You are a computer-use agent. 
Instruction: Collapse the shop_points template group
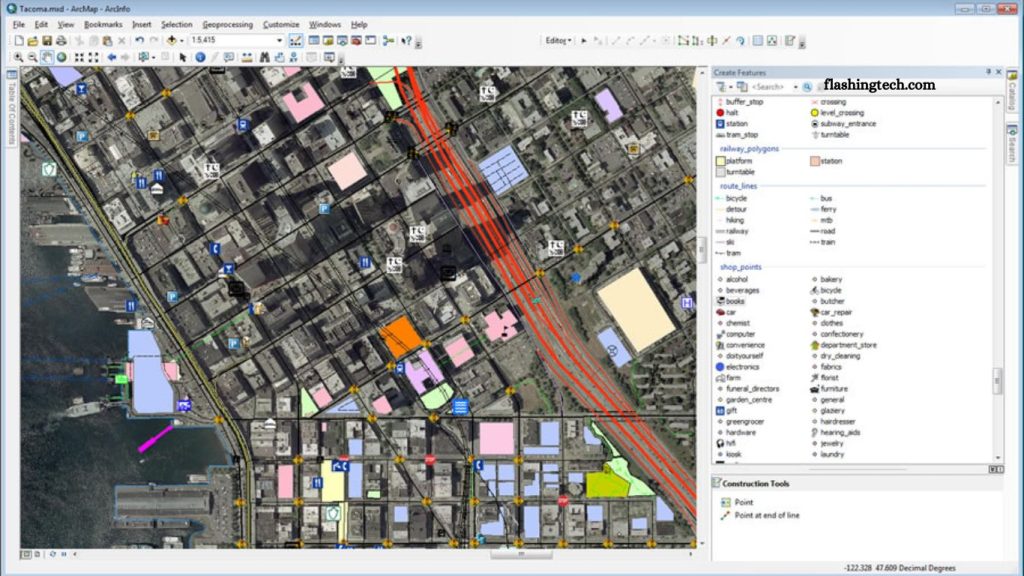741,267
